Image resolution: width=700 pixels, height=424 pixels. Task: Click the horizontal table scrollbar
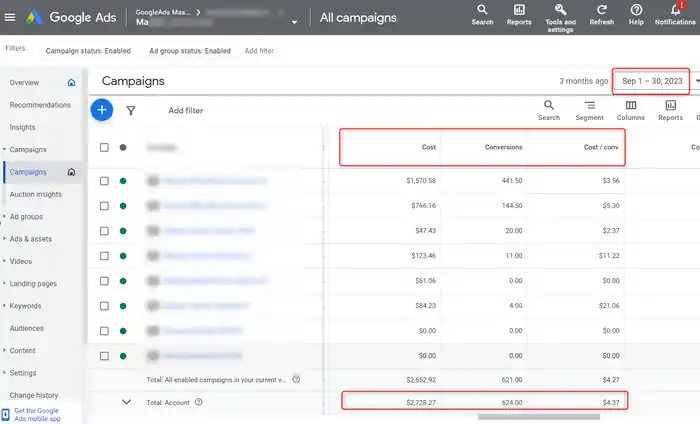pyautogui.click(x=539, y=417)
